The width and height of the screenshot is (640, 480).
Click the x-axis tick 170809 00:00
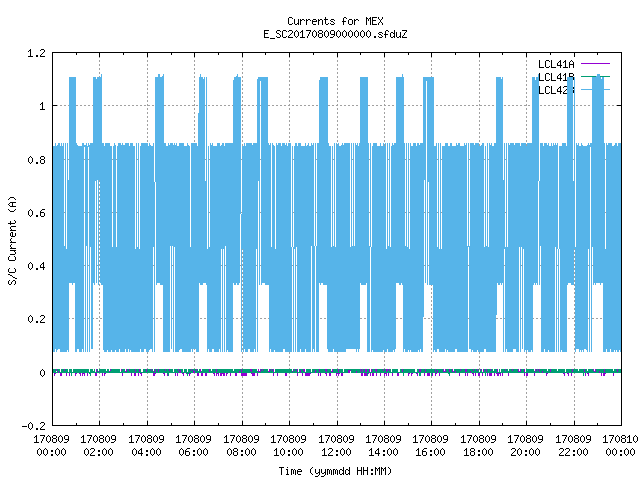pos(51,446)
